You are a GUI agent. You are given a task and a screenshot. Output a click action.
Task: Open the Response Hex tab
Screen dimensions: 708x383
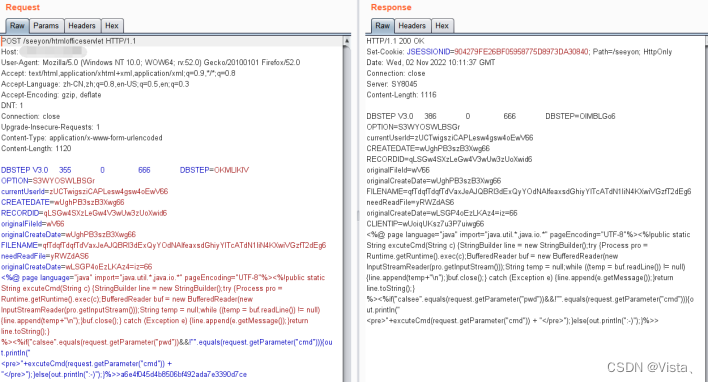tap(442, 26)
